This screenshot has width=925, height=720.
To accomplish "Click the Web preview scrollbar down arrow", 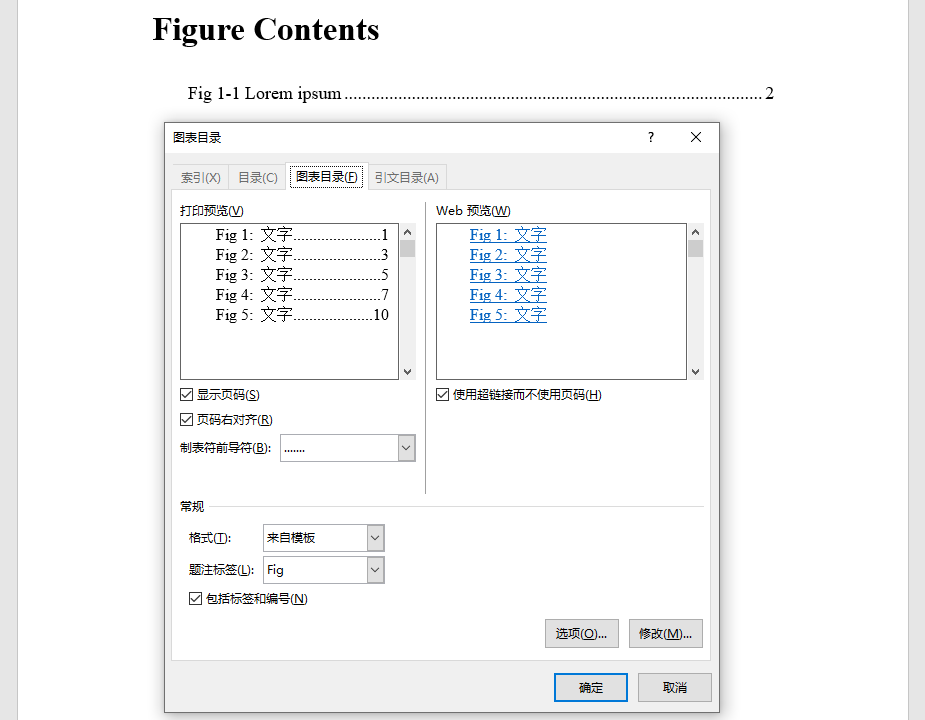I will pos(694,371).
